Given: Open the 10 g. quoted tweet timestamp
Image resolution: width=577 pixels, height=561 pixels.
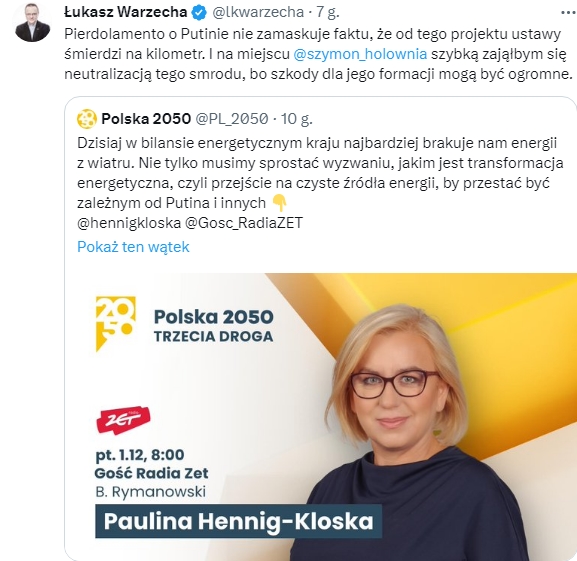Looking at the screenshot, I should point(297,118).
